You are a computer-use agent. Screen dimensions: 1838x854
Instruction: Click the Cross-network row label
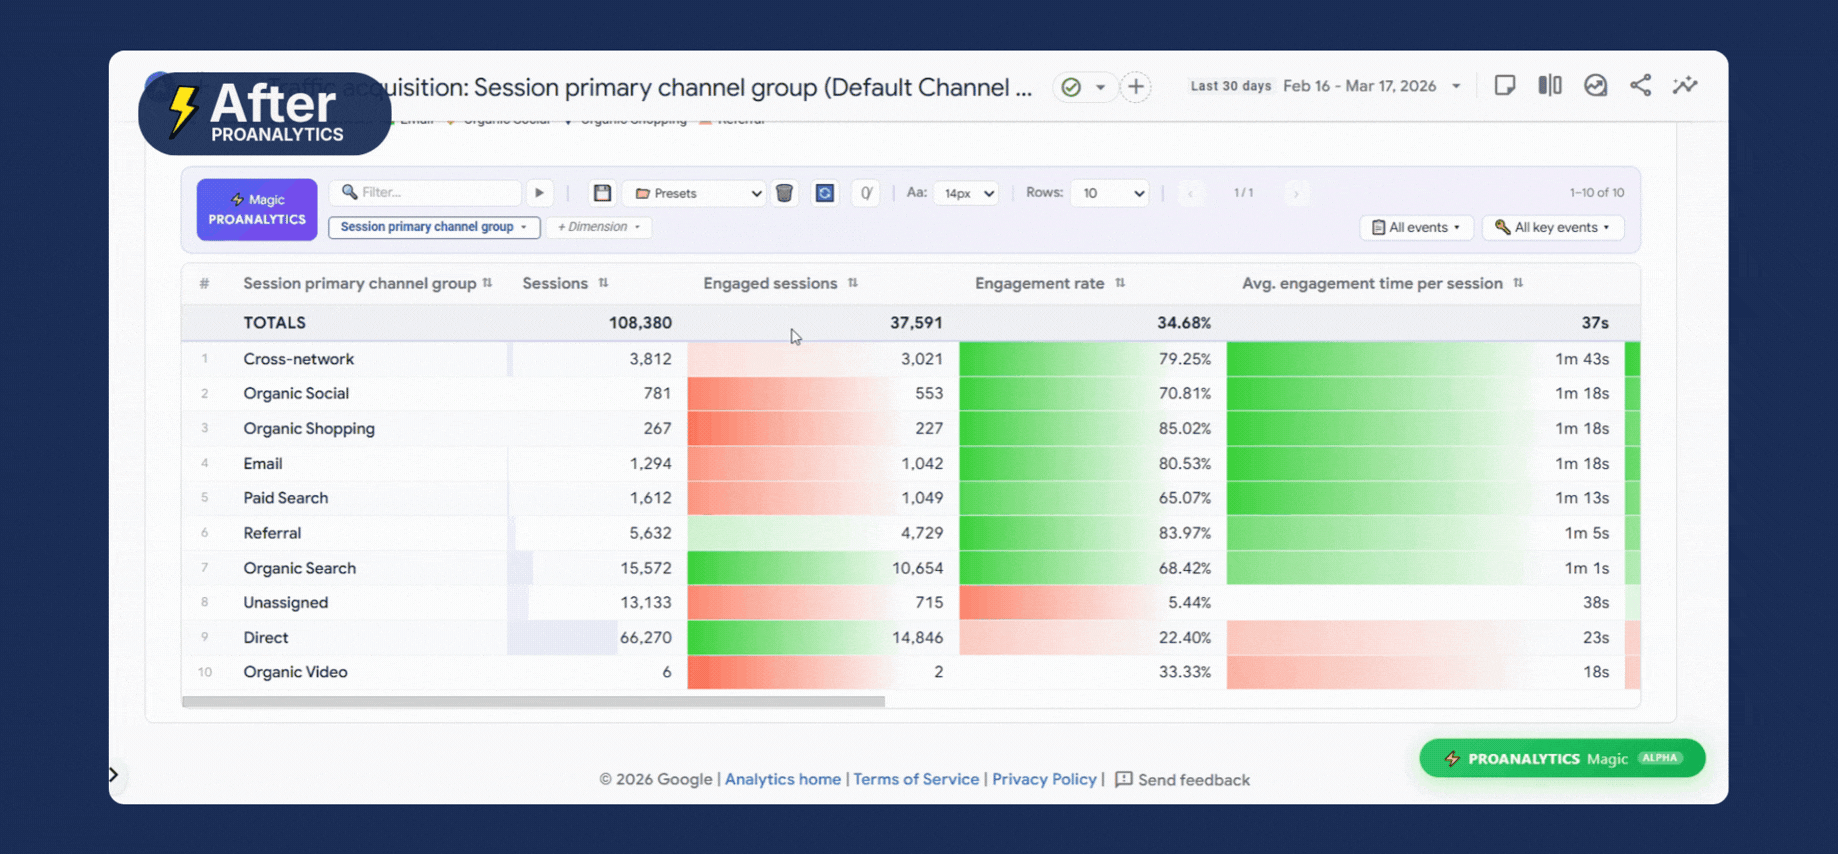coord(299,359)
